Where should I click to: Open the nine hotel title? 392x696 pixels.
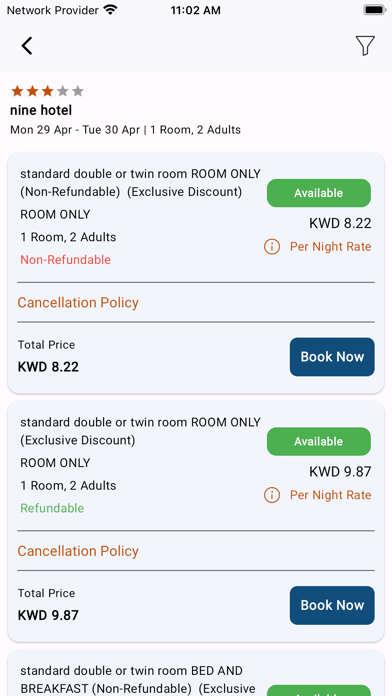point(41,110)
